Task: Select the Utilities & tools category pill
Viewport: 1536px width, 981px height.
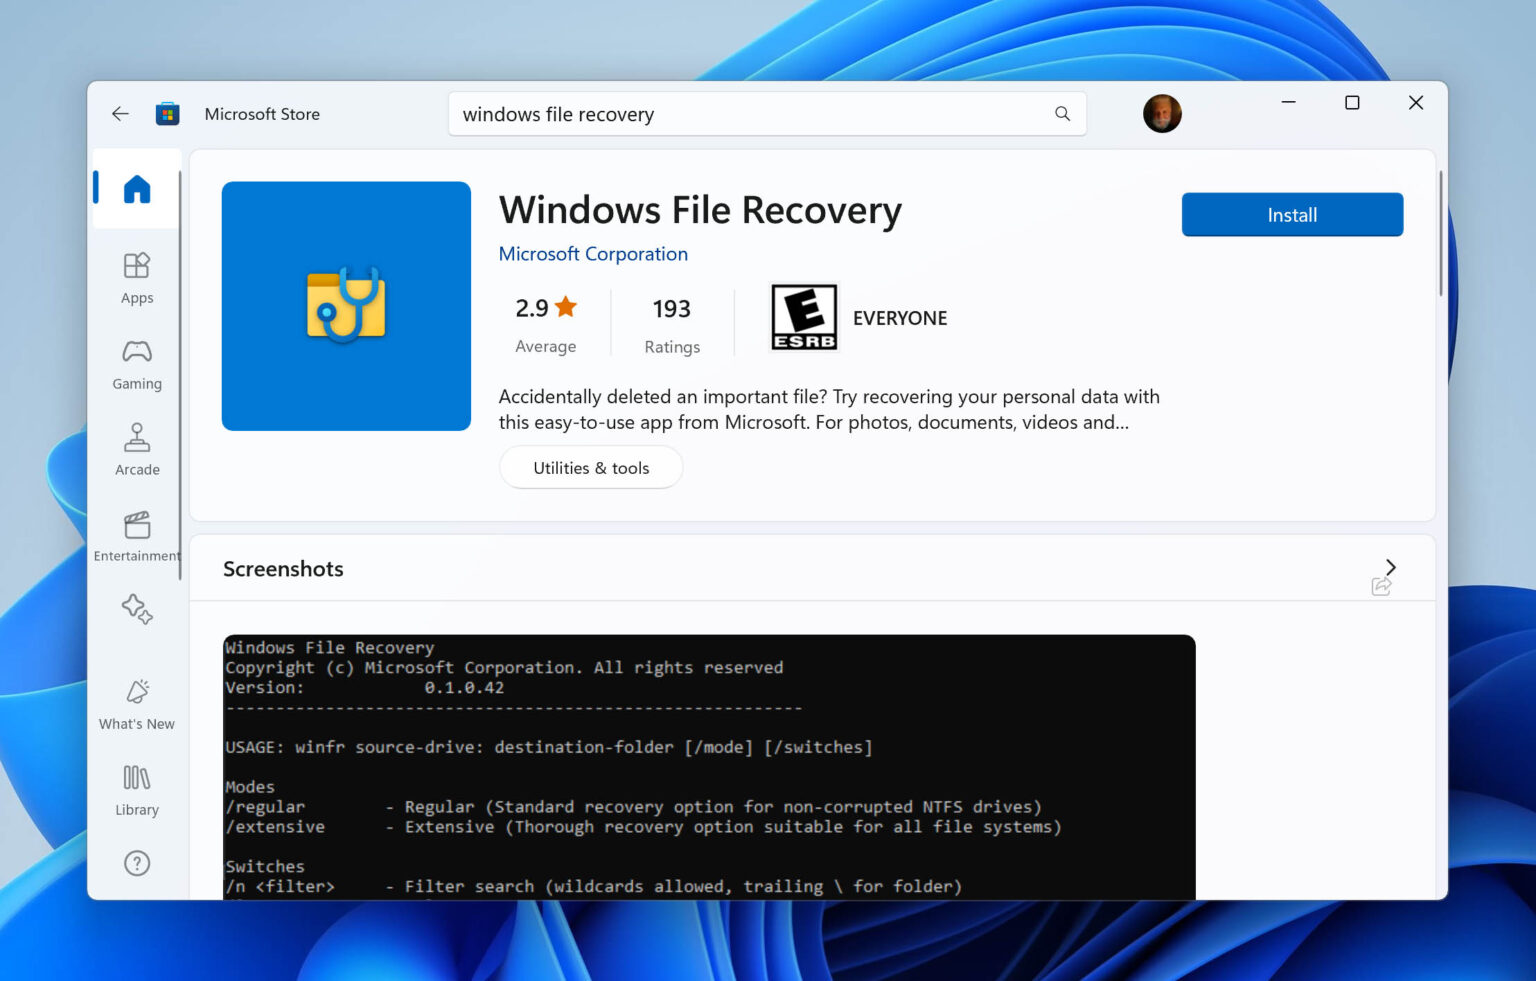Action: pos(590,467)
